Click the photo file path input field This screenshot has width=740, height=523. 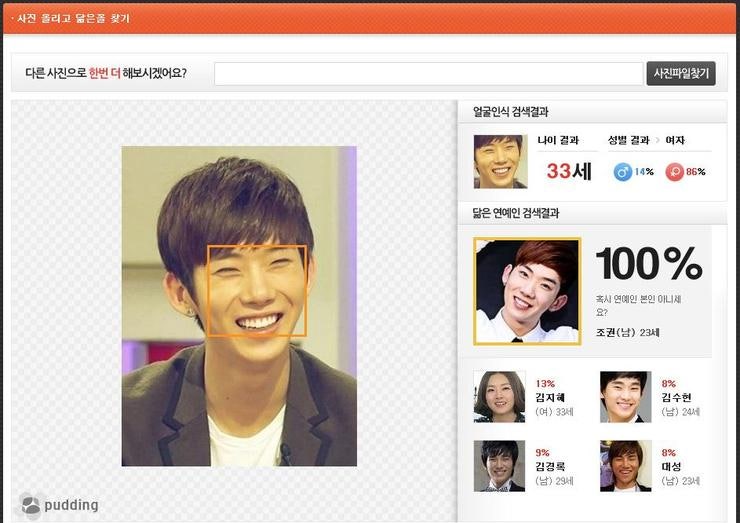[428, 74]
